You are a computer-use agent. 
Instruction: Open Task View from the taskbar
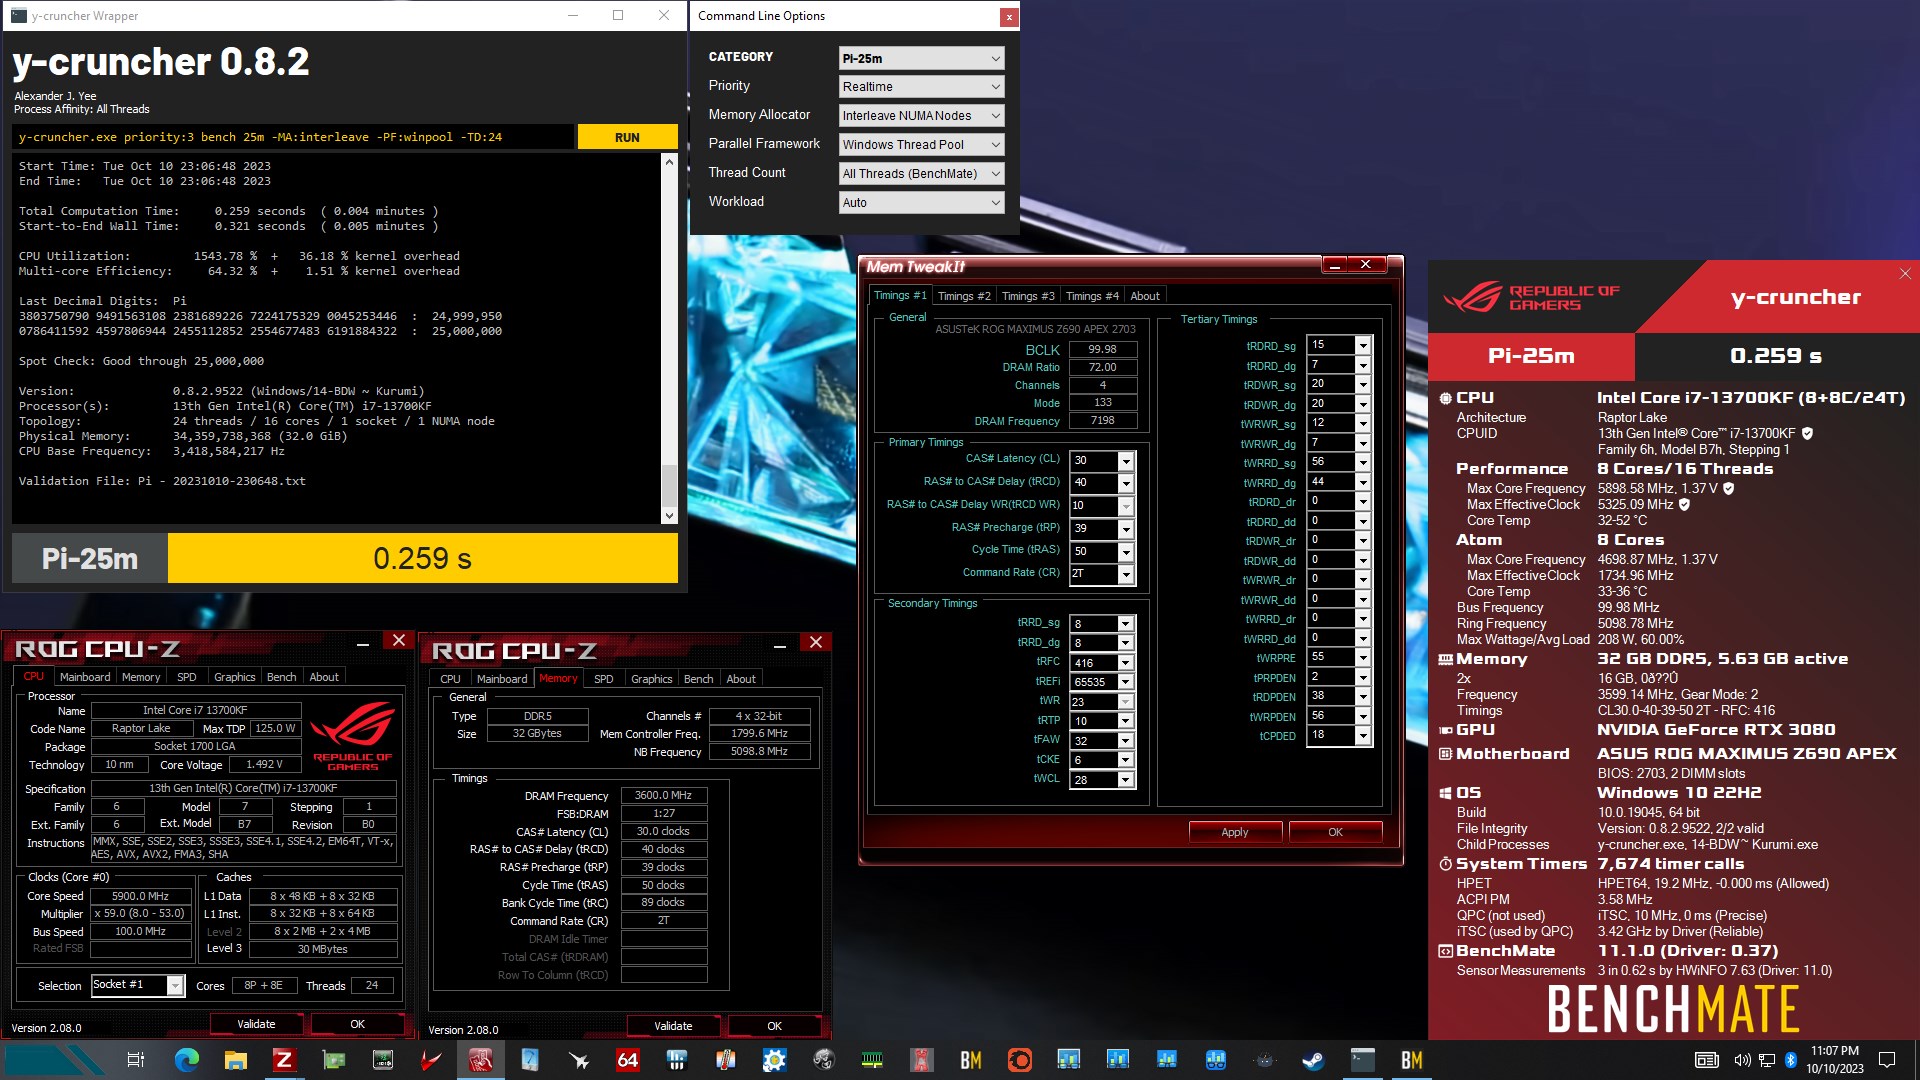pos(136,1060)
